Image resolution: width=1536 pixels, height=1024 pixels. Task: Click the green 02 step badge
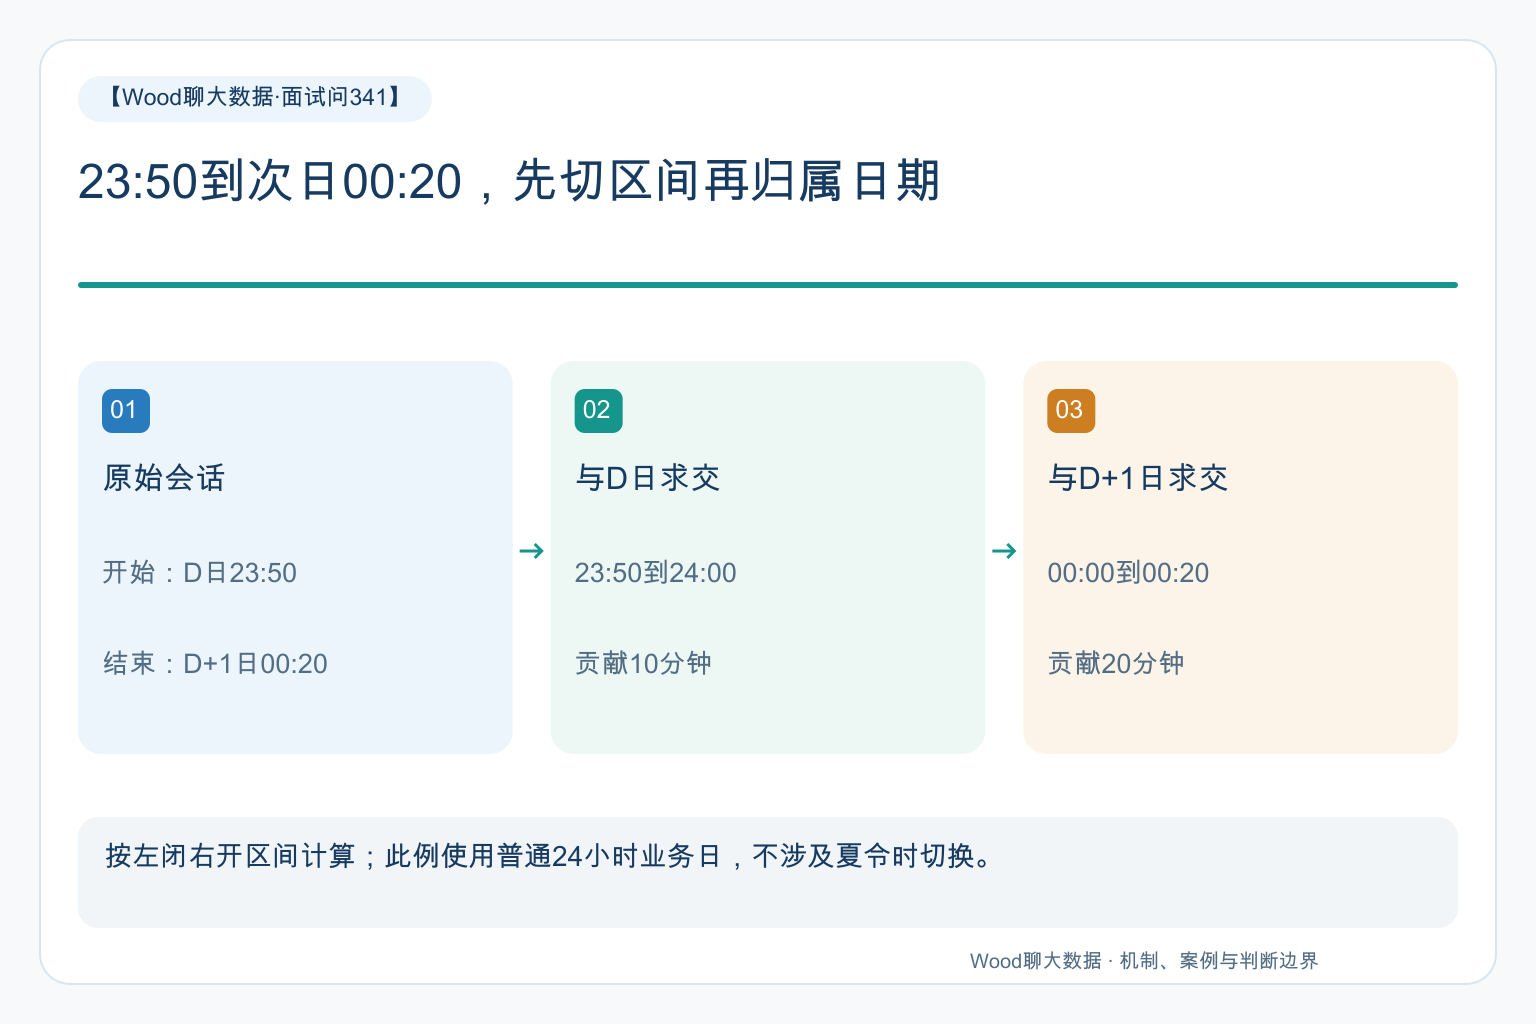tap(598, 411)
